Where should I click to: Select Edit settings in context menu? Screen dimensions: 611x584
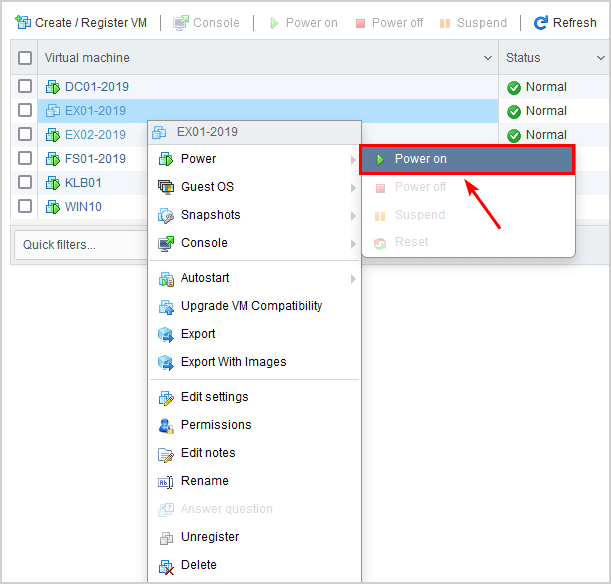click(254, 397)
